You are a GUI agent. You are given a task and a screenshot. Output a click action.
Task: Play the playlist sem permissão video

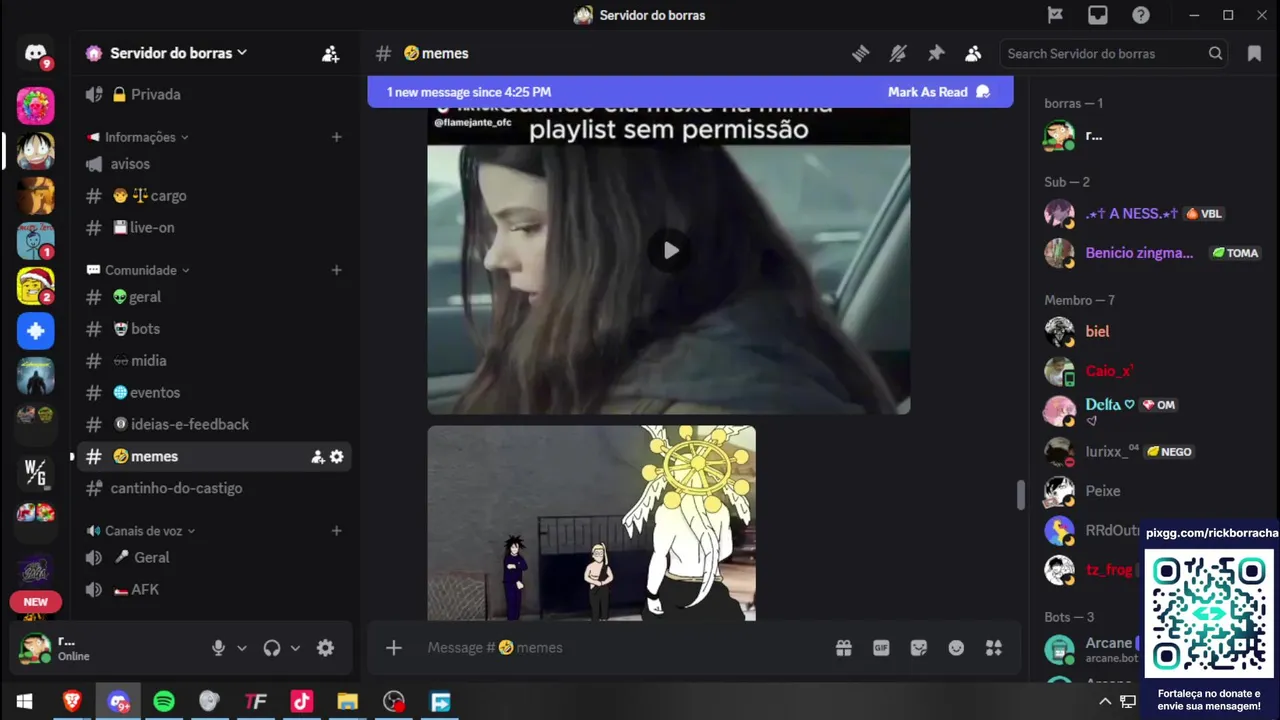tap(671, 250)
